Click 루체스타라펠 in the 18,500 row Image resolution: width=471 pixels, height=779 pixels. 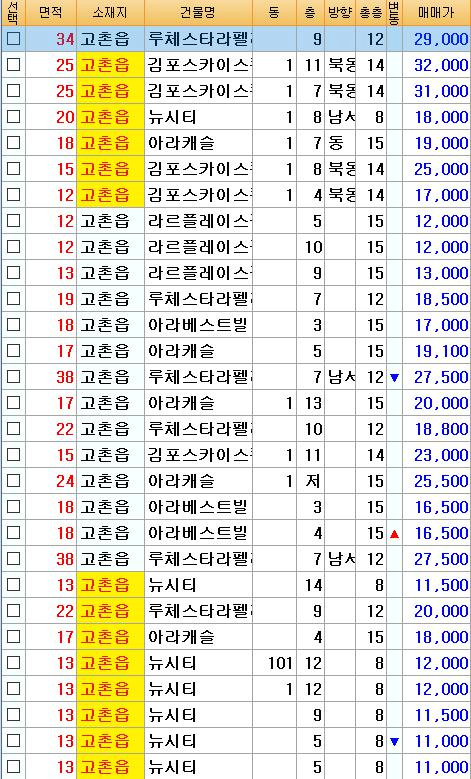coord(200,299)
